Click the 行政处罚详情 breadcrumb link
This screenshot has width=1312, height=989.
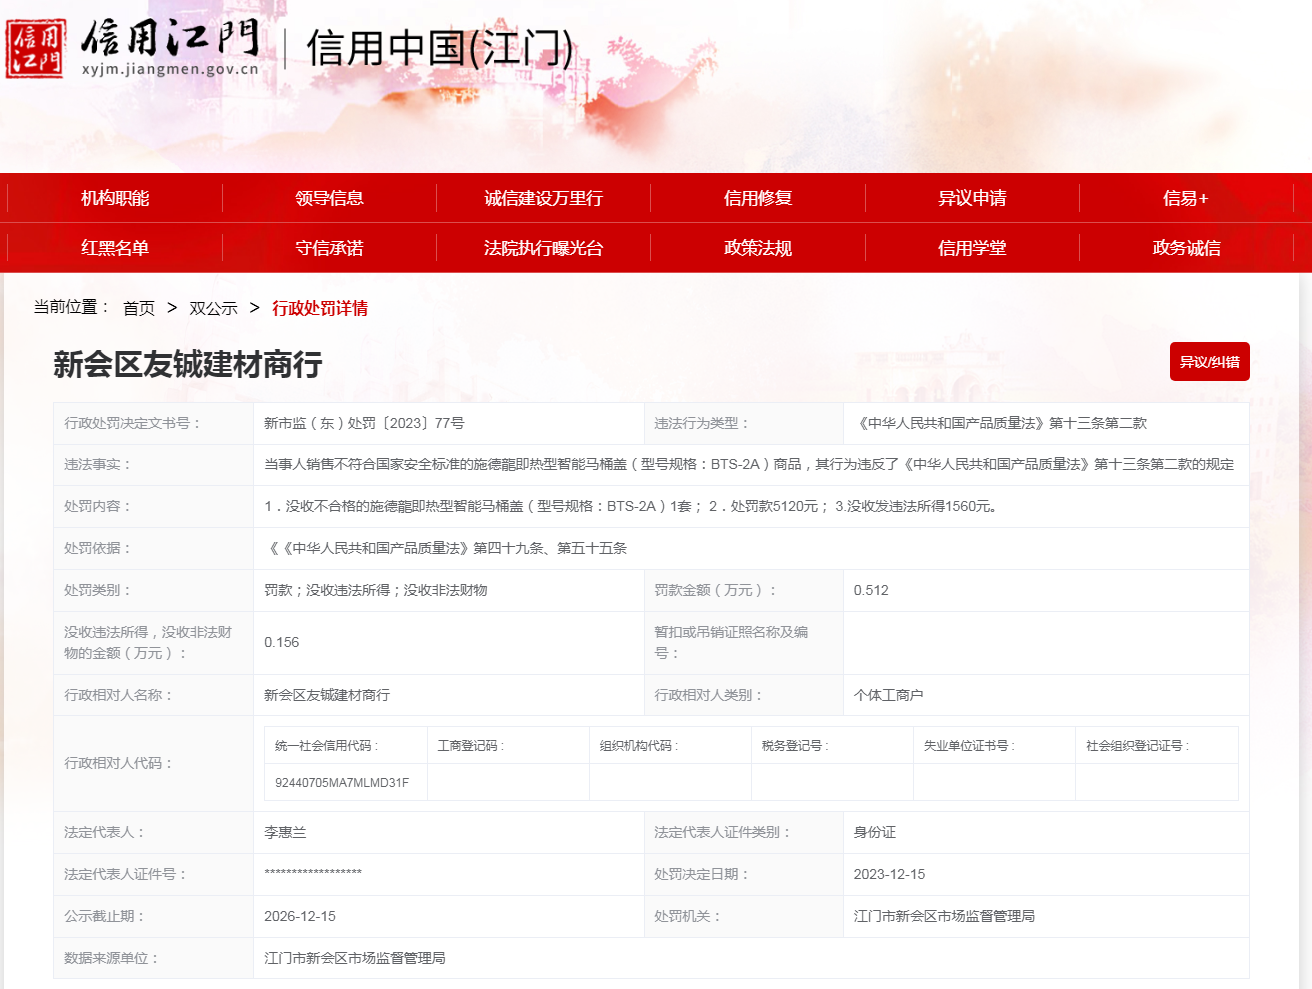(x=320, y=308)
